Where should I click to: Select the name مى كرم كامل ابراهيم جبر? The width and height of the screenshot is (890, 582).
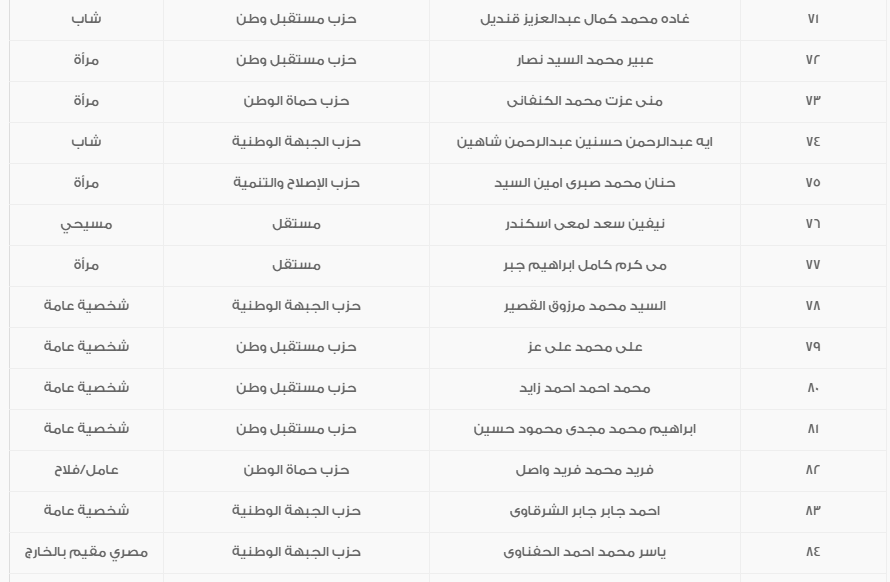click(585, 265)
